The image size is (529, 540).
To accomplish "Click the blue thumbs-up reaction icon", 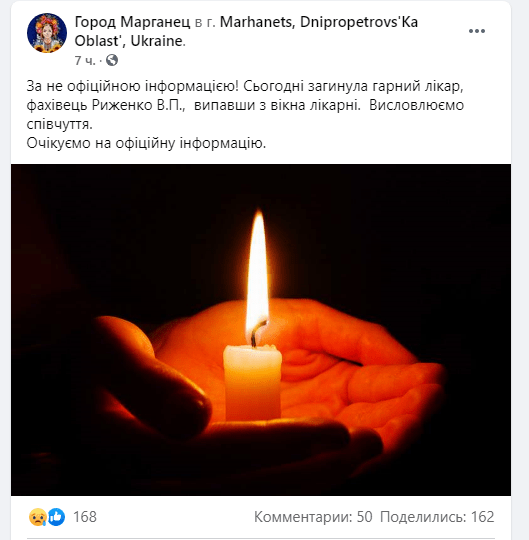I will [x=56, y=517].
